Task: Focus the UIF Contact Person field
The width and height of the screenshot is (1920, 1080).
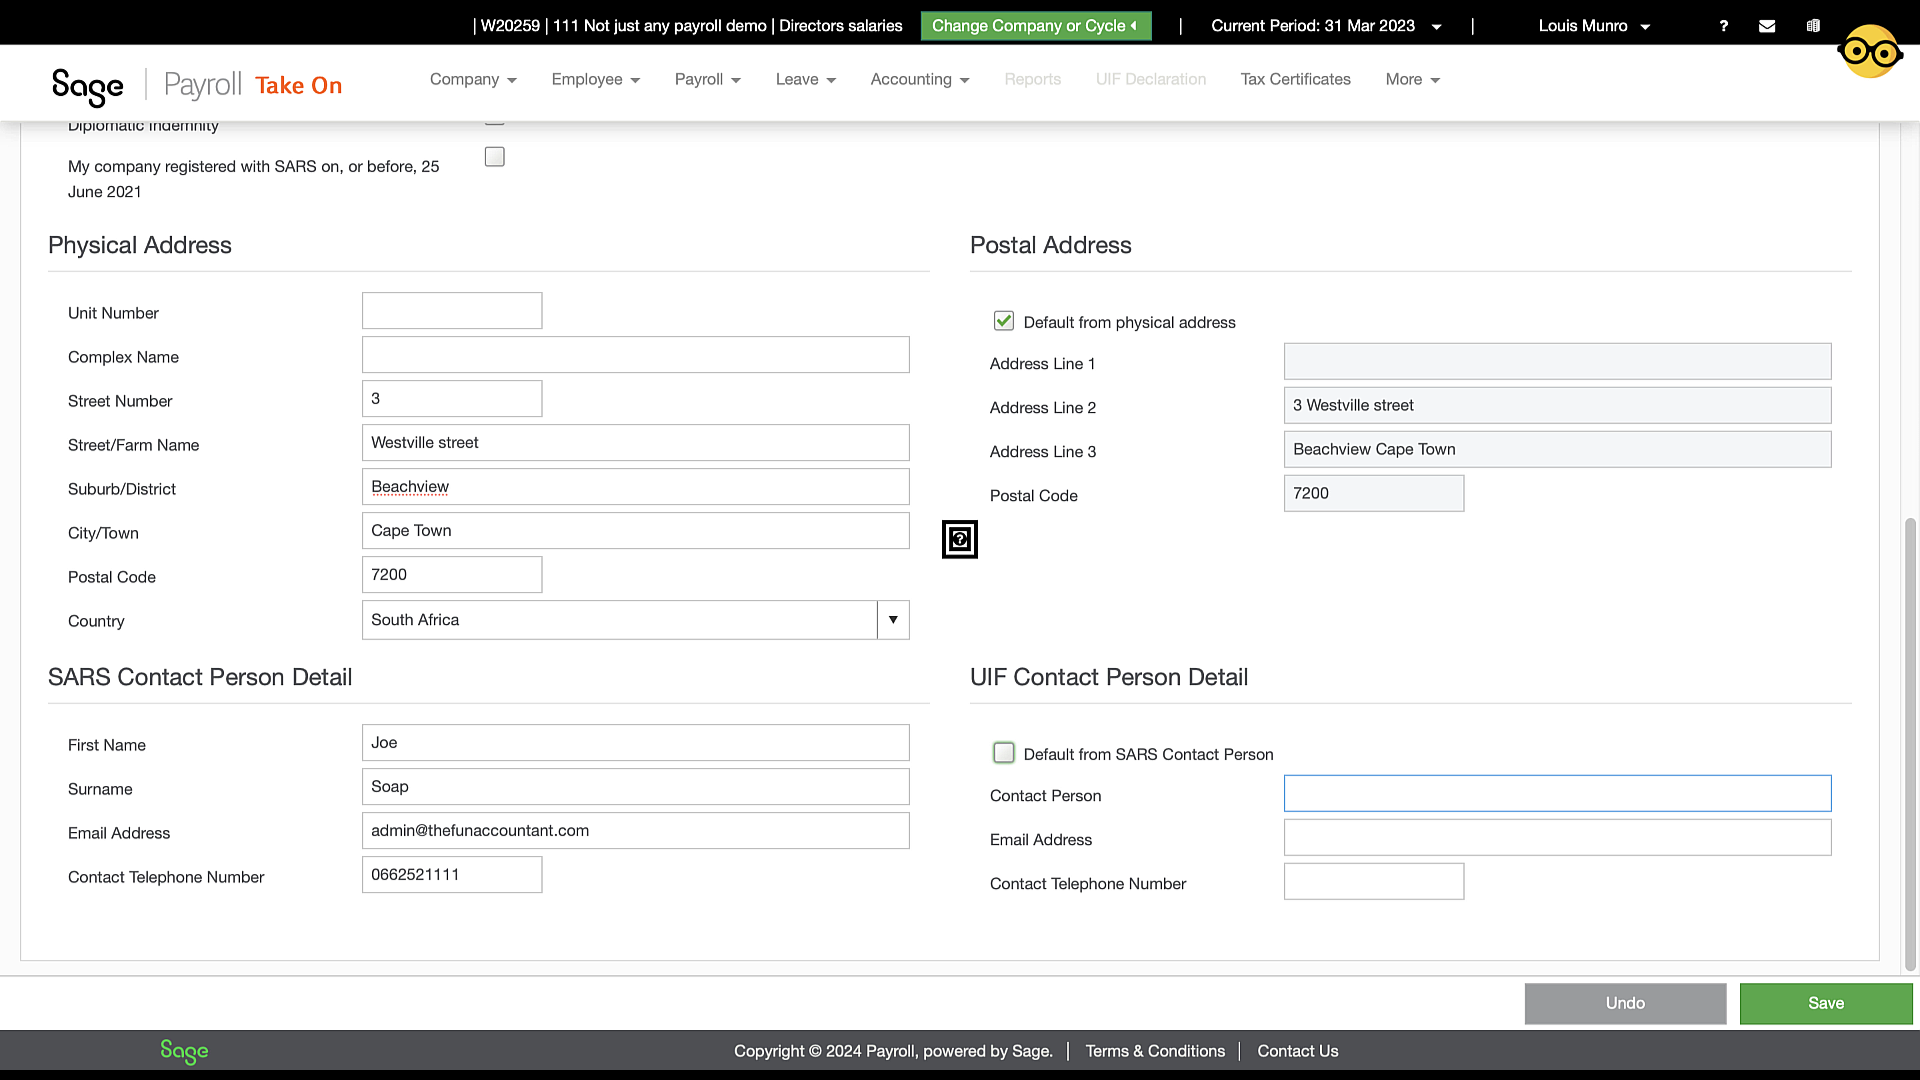Action: (1558, 794)
